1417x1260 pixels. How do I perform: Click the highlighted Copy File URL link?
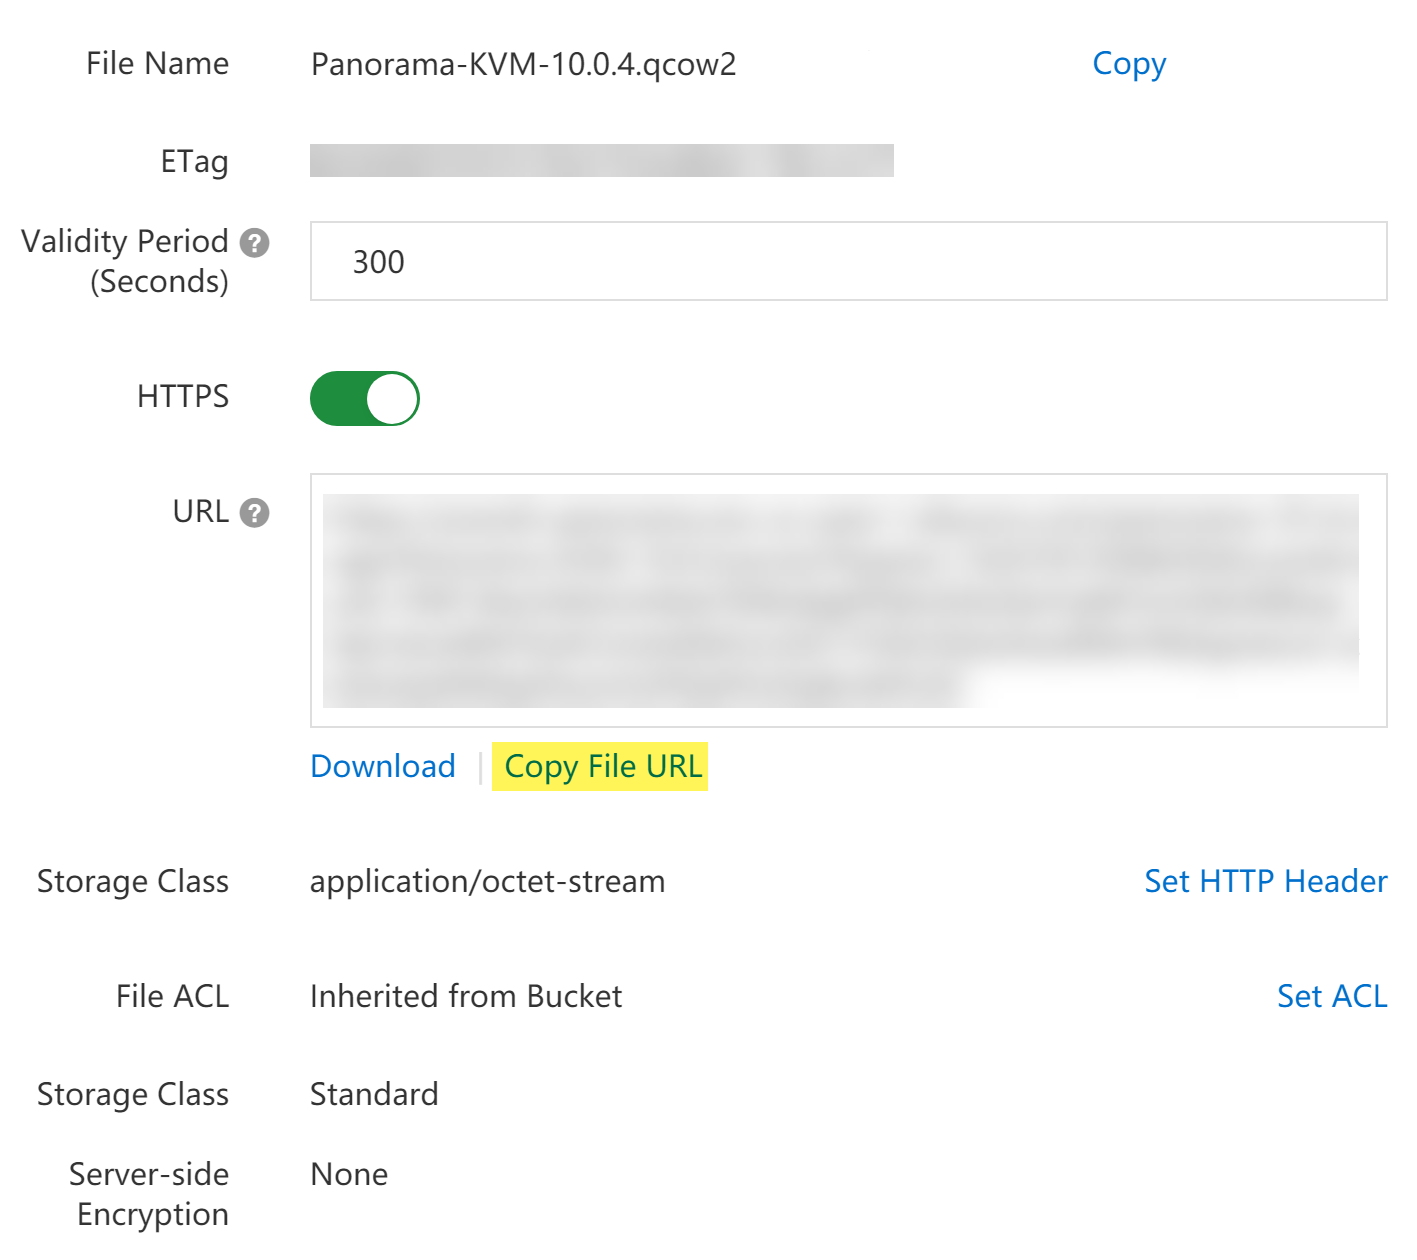tap(603, 766)
